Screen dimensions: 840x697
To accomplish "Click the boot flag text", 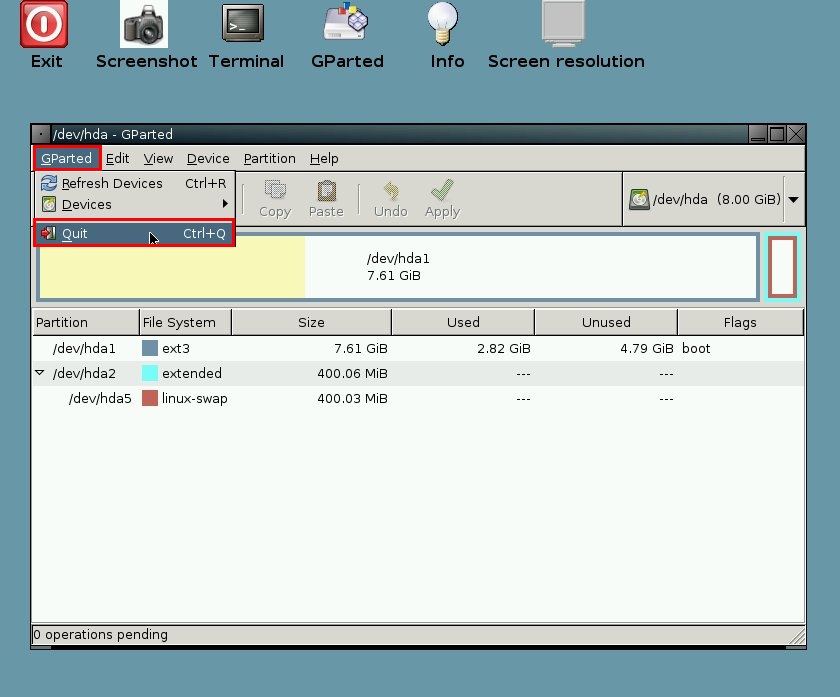I will click(x=696, y=348).
